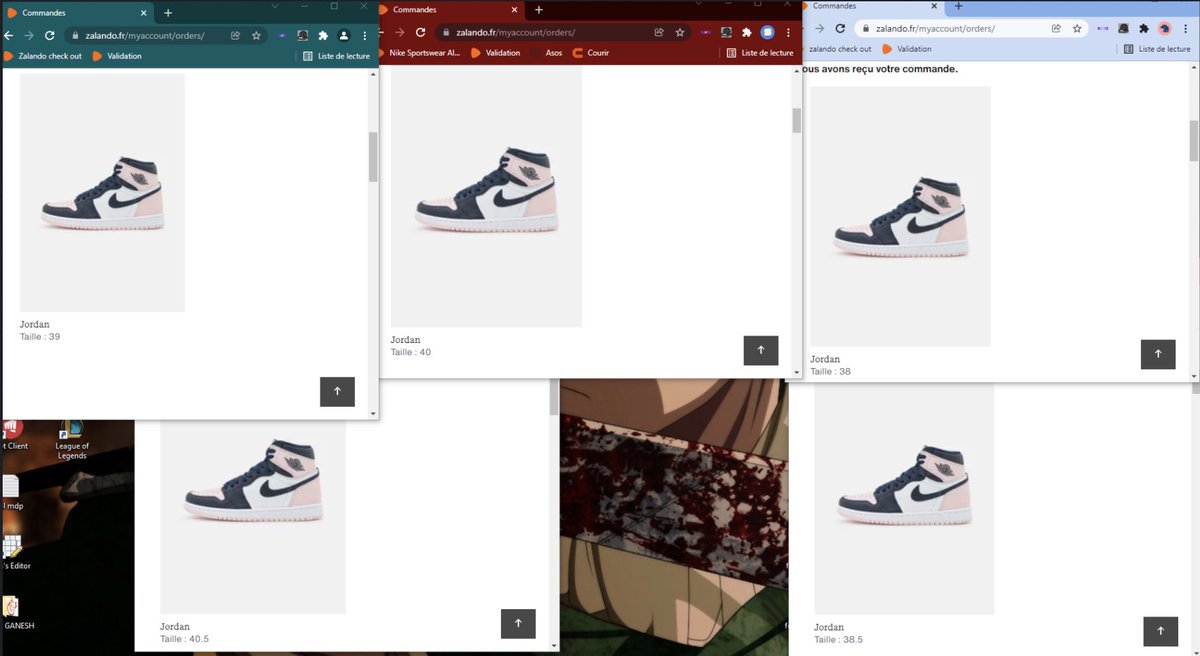Click back-to-top arrow in size 40.5 window
1200x656 pixels.
pos(518,623)
